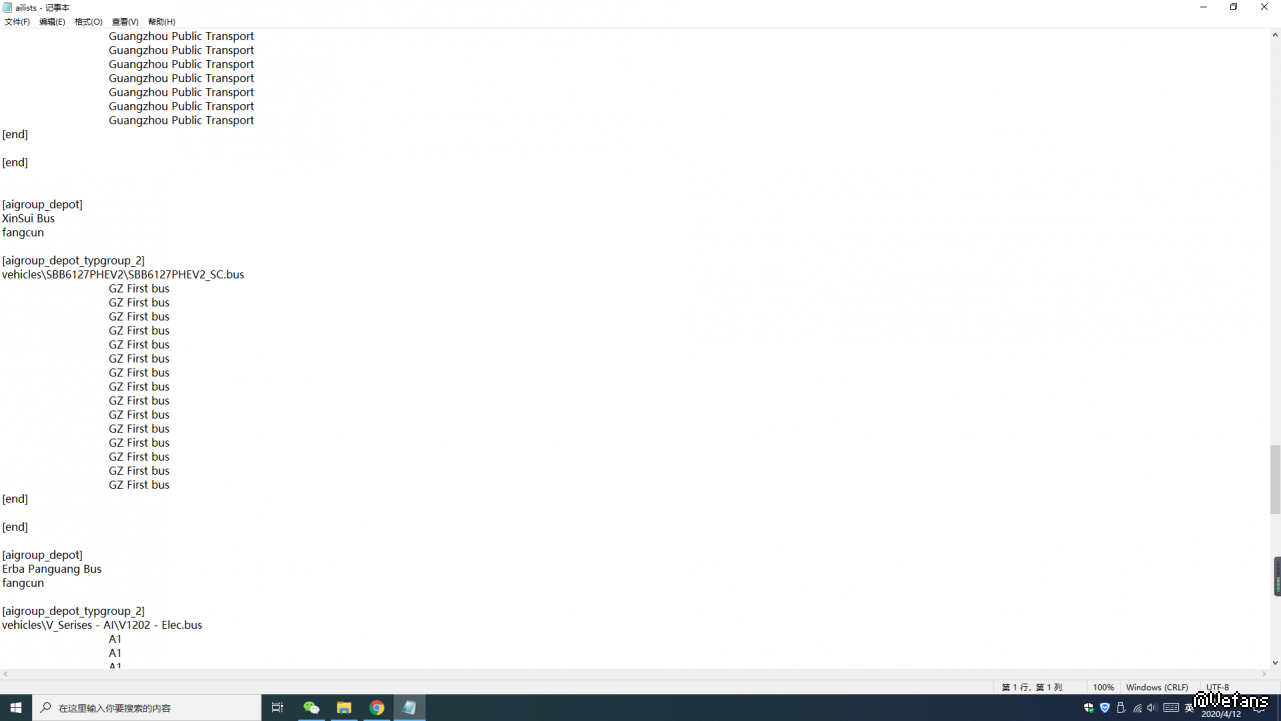Click the horizontal scrollbar left arrow

click(x=6, y=674)
